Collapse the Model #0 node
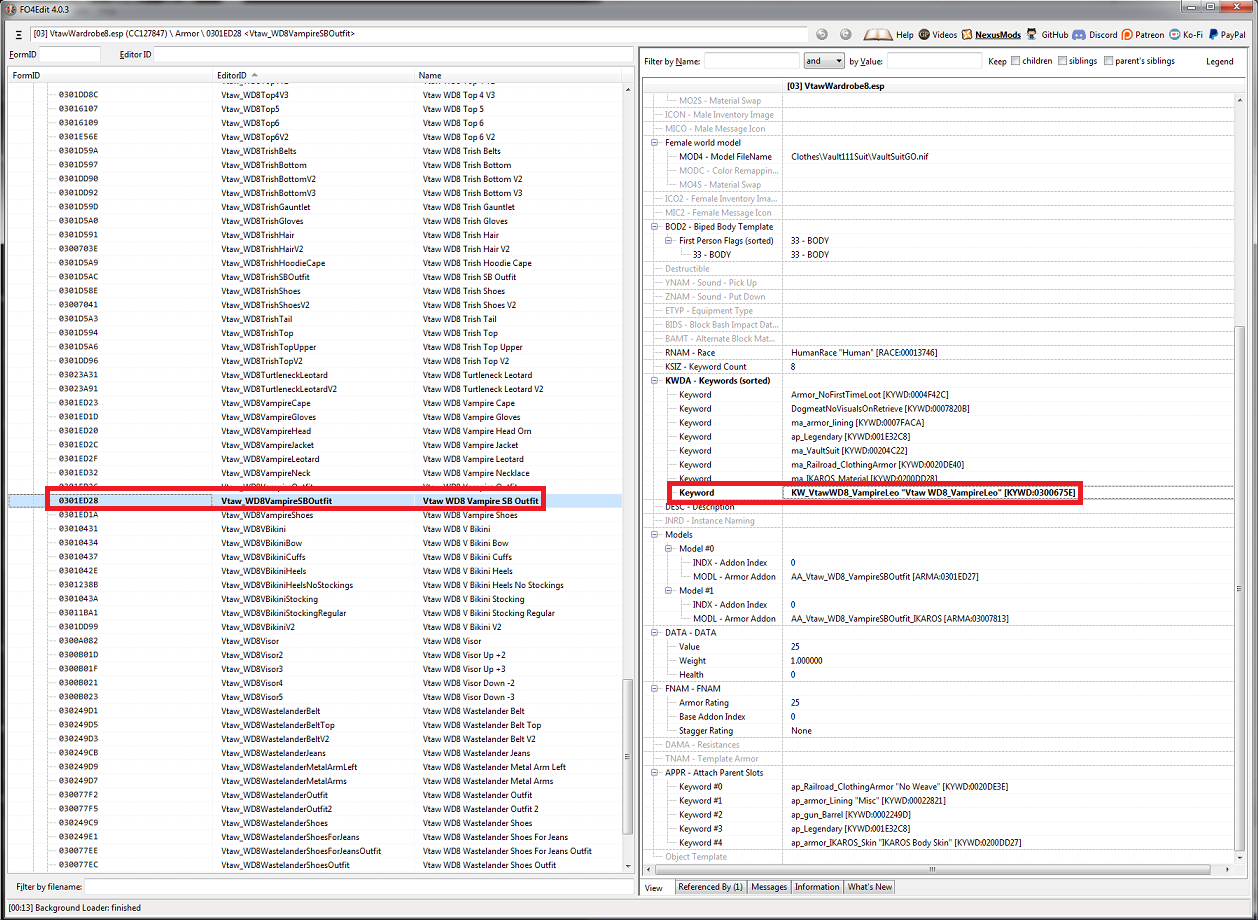The height and width of the screenshot is (920, 1258). [x=671, y=549]
